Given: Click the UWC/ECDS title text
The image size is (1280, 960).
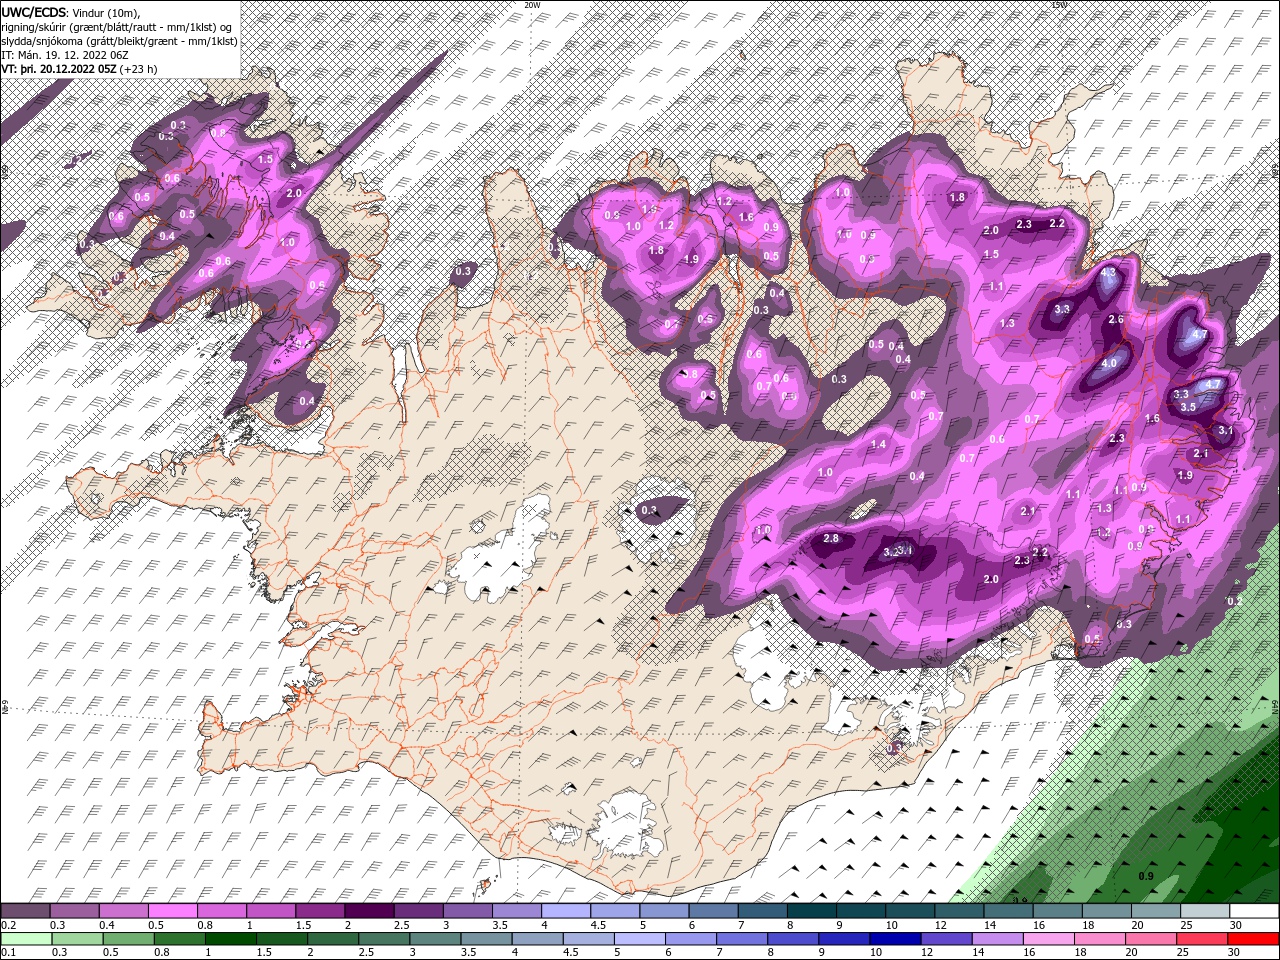Looking at the screenshot, I should pos(33,12).
